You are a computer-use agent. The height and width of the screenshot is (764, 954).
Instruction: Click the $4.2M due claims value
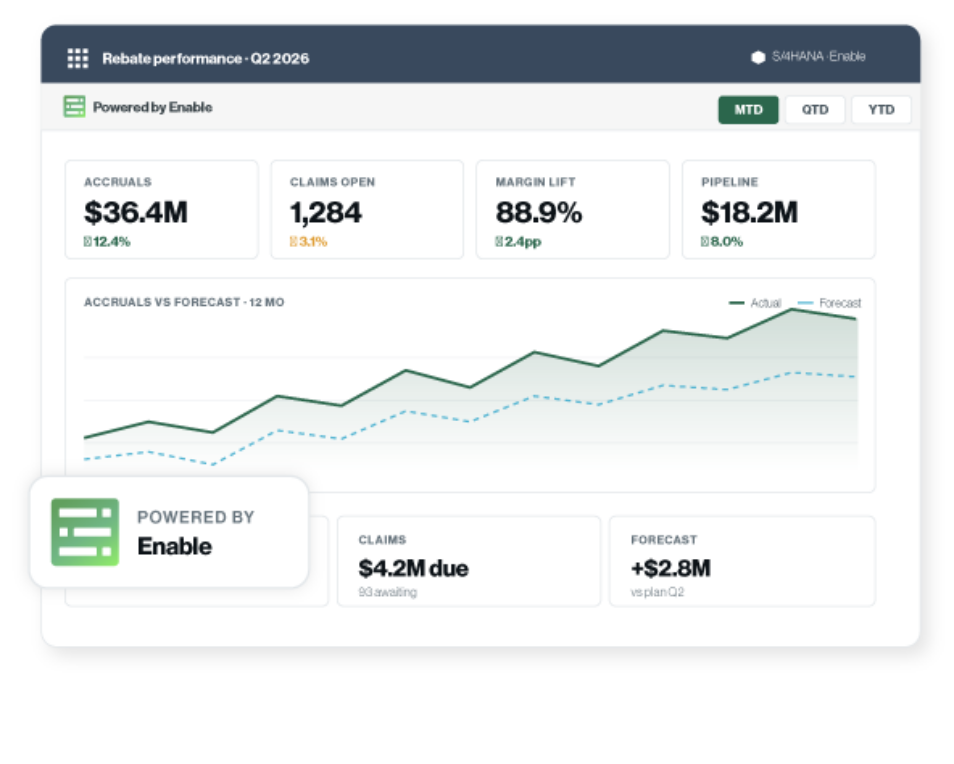(x=414, y=568)
